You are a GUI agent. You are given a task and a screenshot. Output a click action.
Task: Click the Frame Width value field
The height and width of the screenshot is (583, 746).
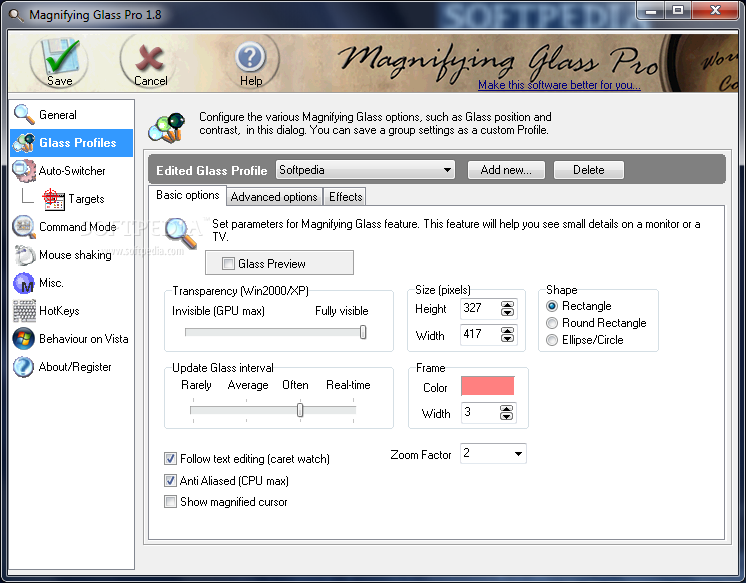click(x=480, y=412)
